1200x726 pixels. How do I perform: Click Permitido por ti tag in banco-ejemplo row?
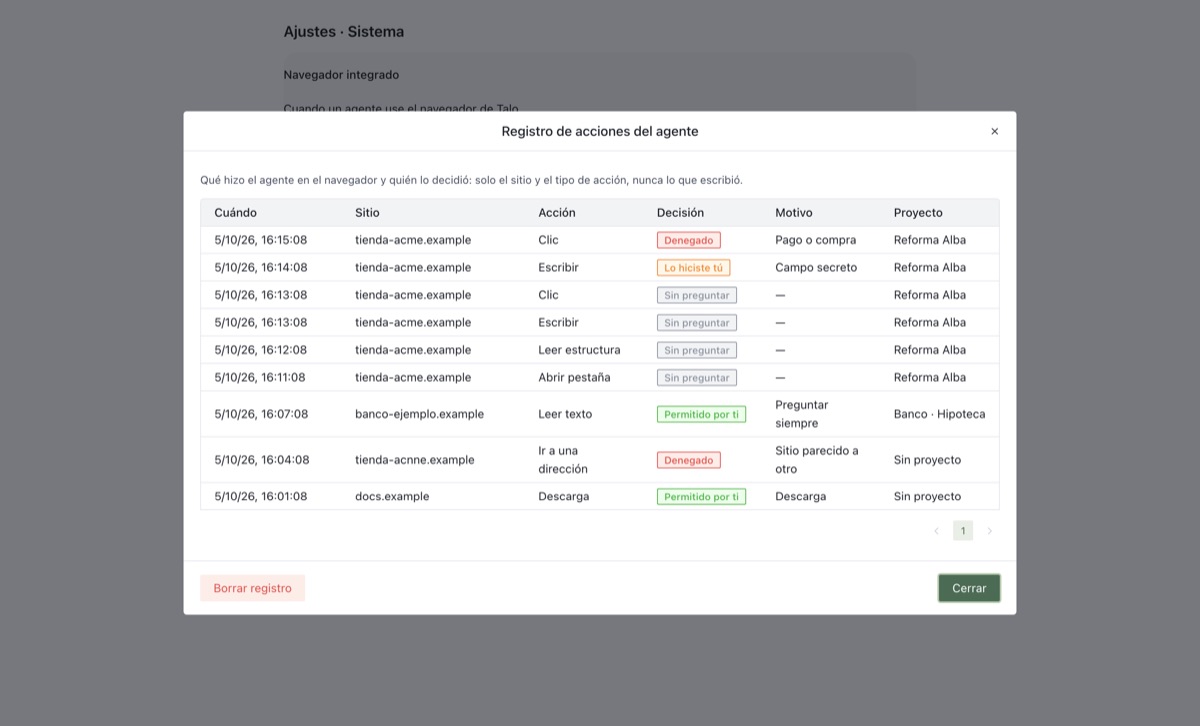[x=701, y=414]
